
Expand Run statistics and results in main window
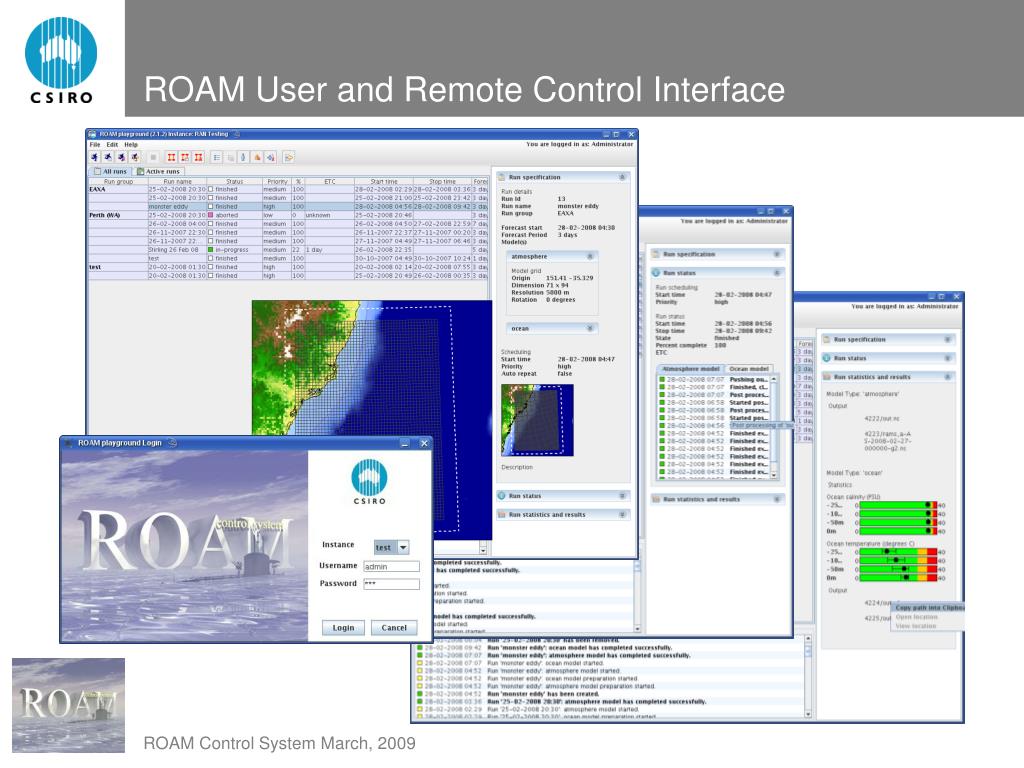pyautogui.click(x=622, y=515)
